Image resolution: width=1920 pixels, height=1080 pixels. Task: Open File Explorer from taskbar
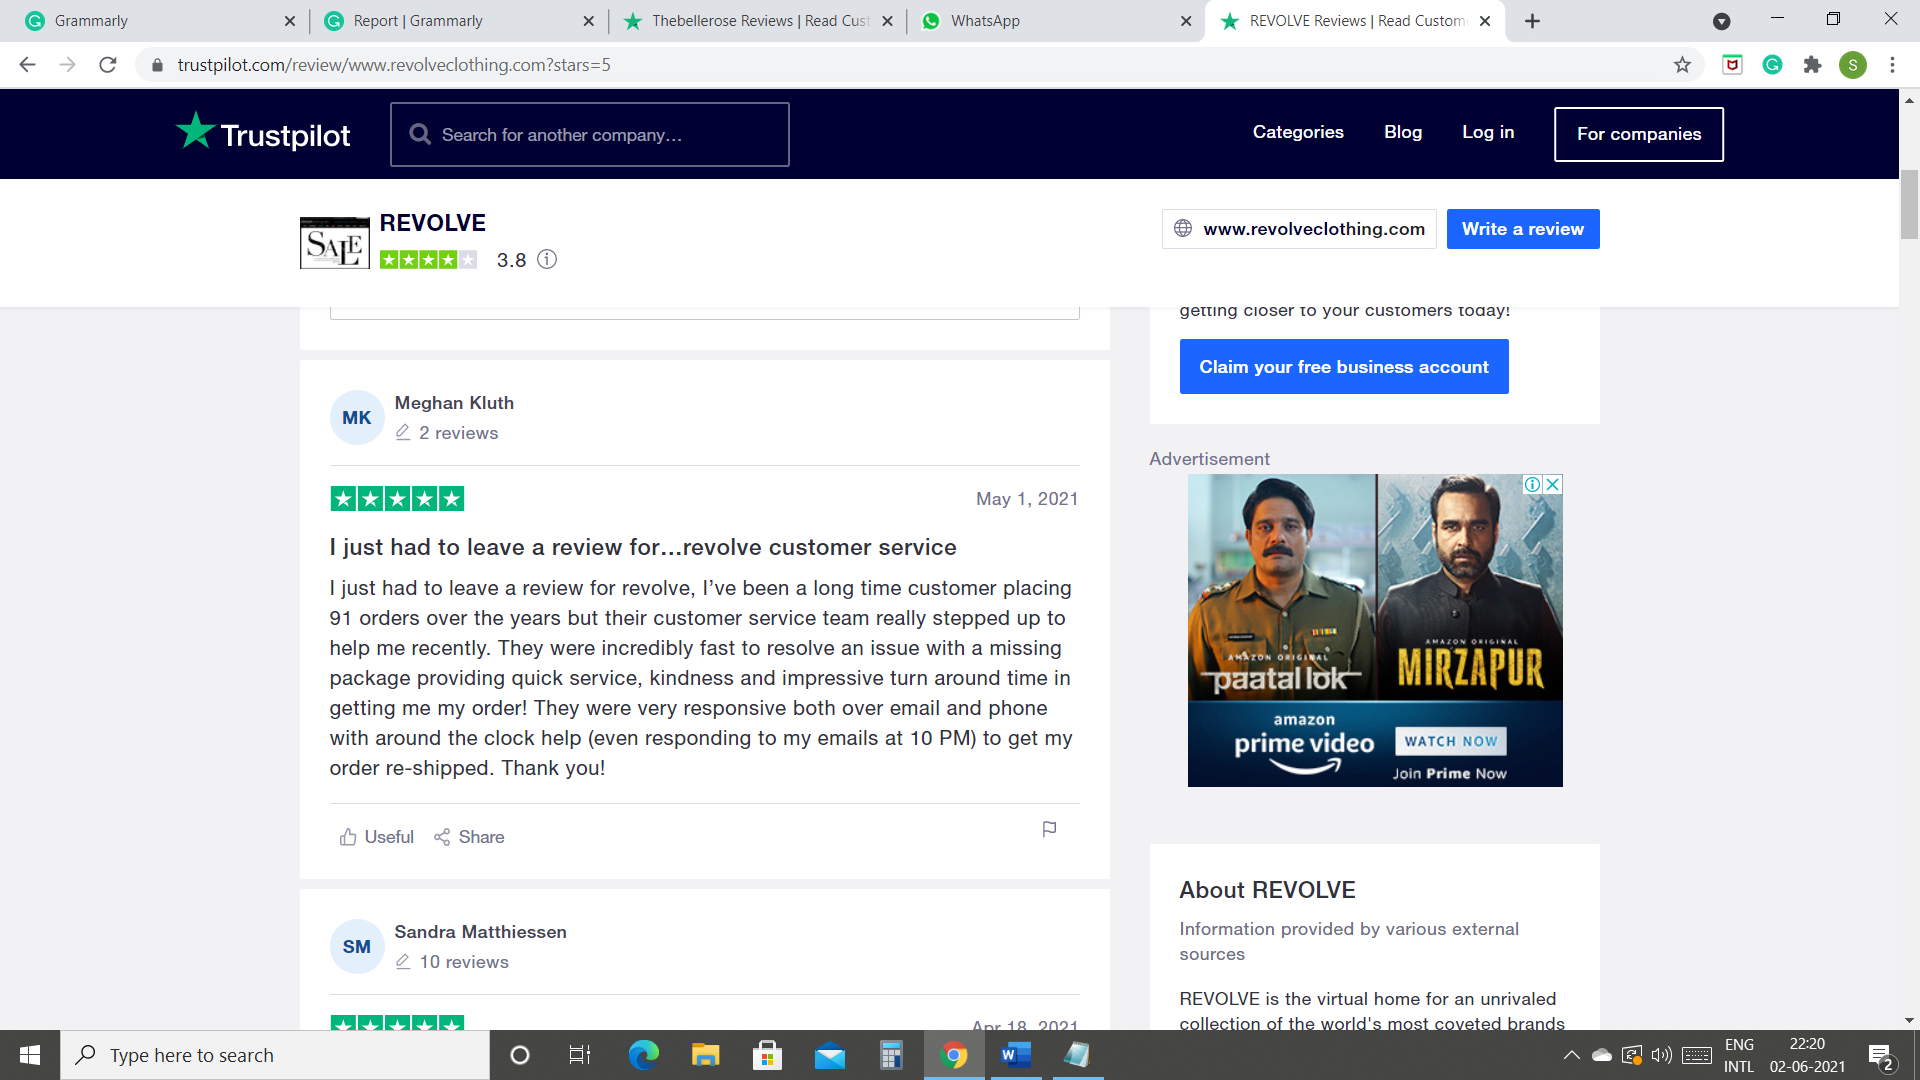(705, 1055)
